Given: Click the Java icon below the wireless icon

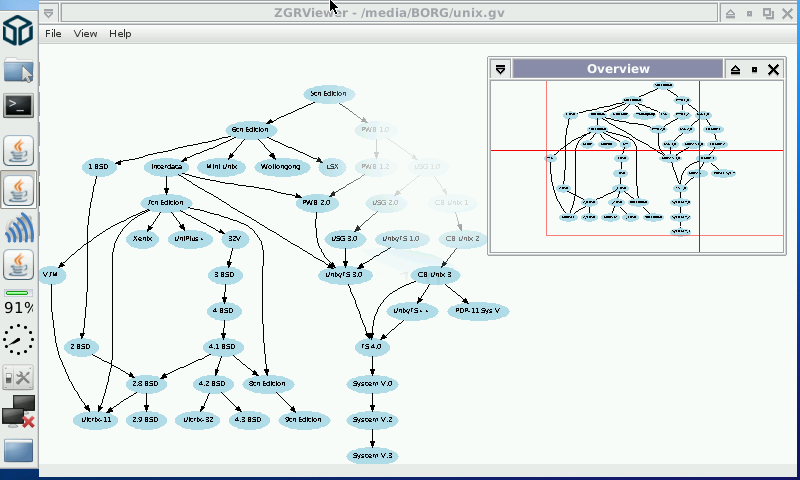Looking at the screenshot, I should point(18,264).
